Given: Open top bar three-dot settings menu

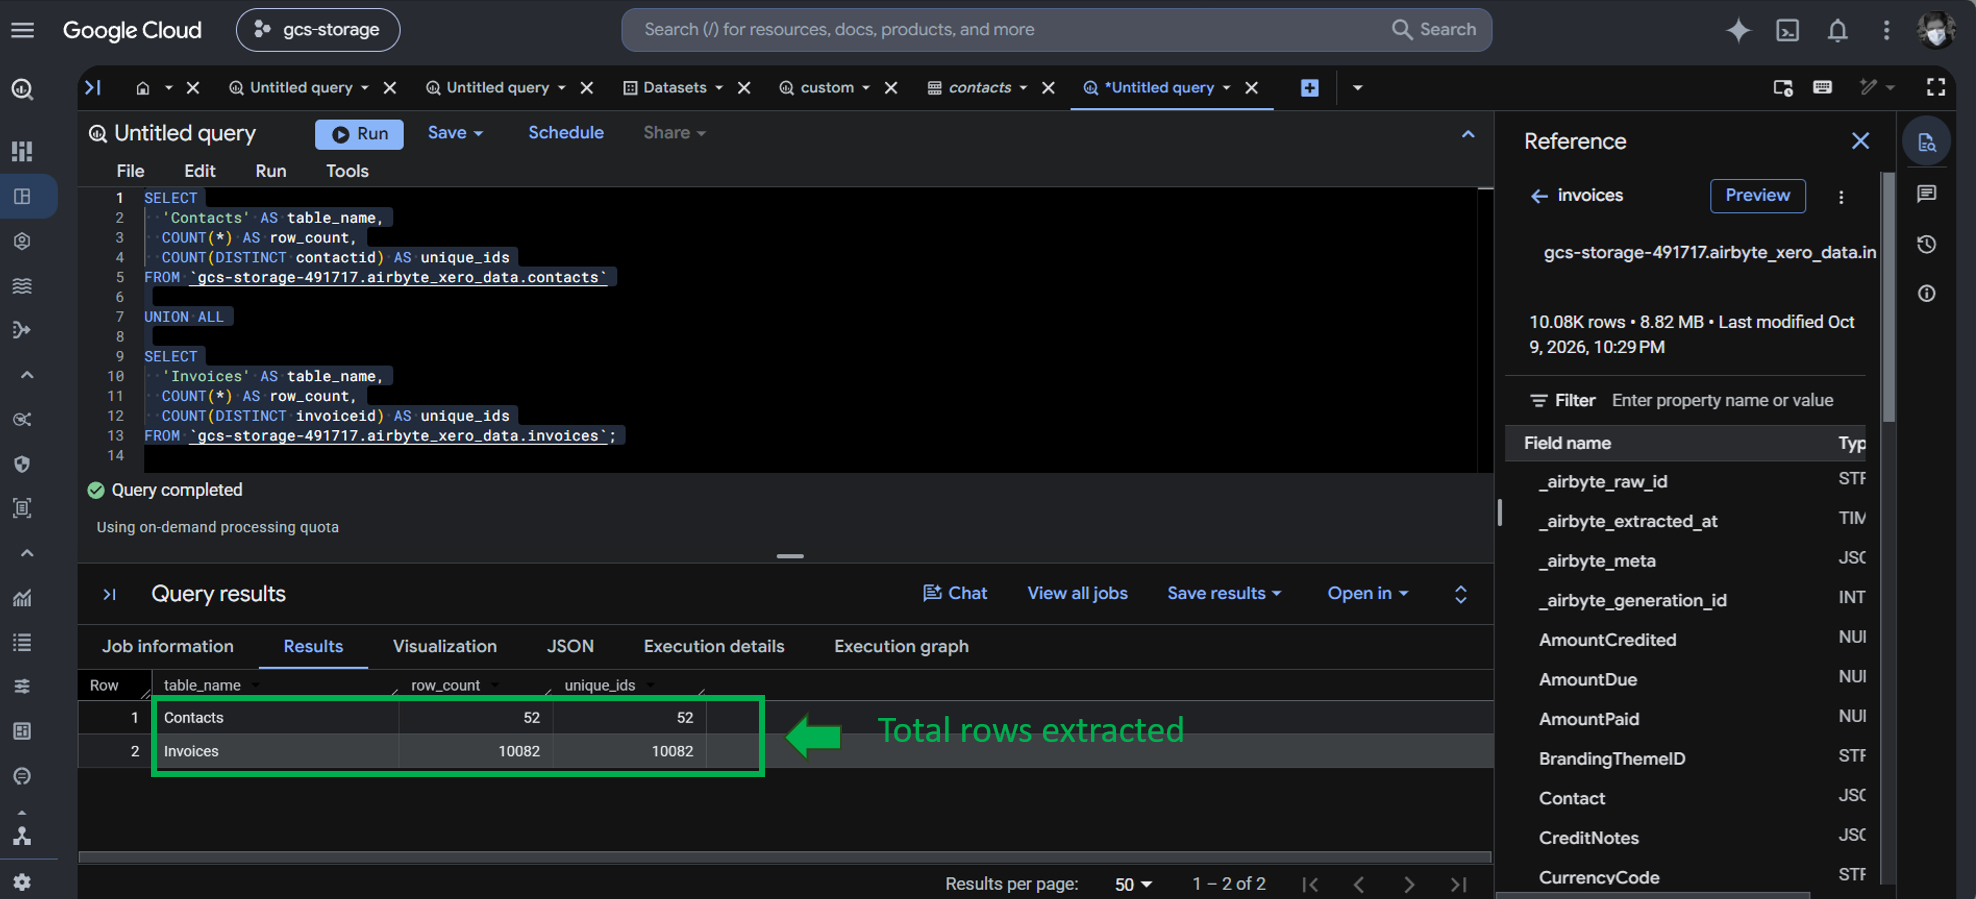Looking at the screenshot, I should pyautogui.click(x=1886, y=30).
